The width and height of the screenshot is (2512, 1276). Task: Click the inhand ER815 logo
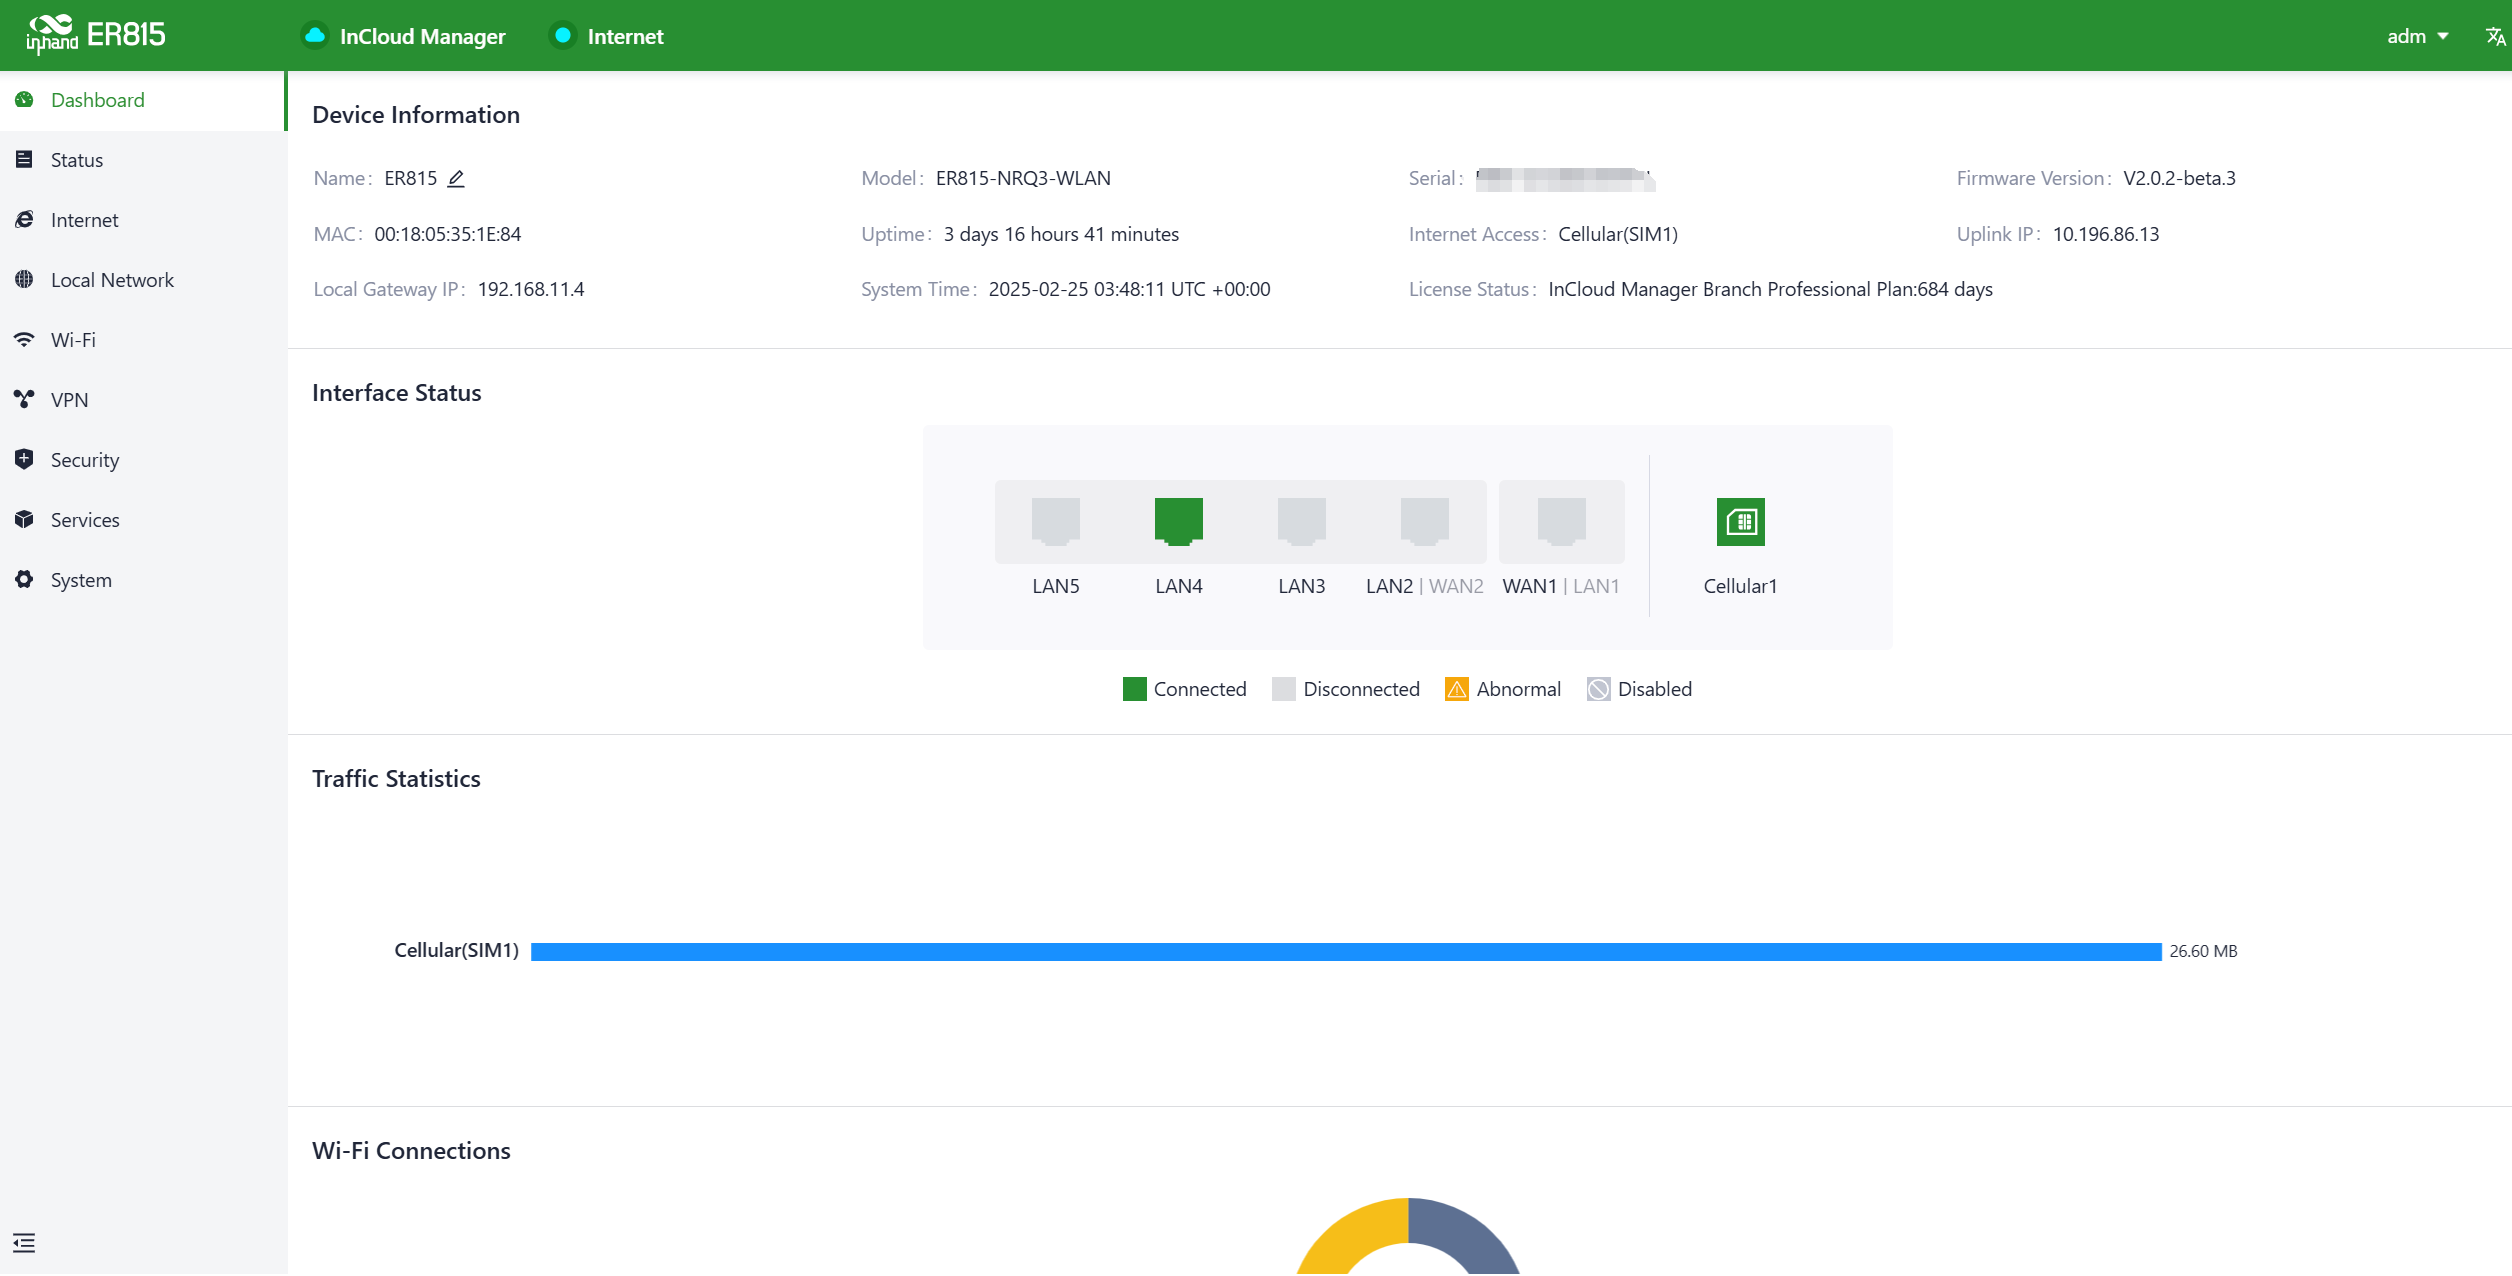pos(96,35)
